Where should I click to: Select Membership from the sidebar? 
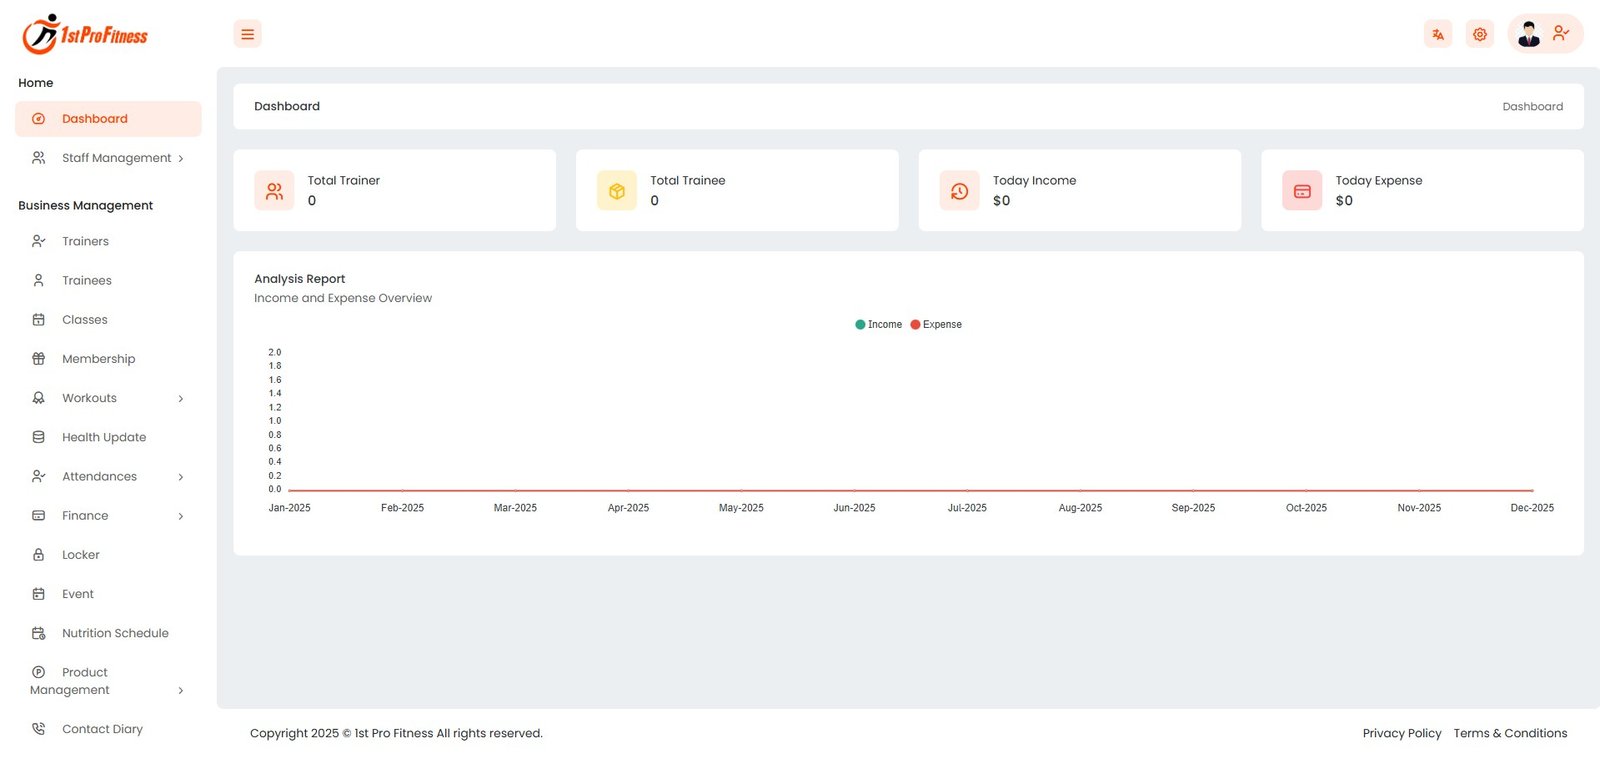point(98,359)
